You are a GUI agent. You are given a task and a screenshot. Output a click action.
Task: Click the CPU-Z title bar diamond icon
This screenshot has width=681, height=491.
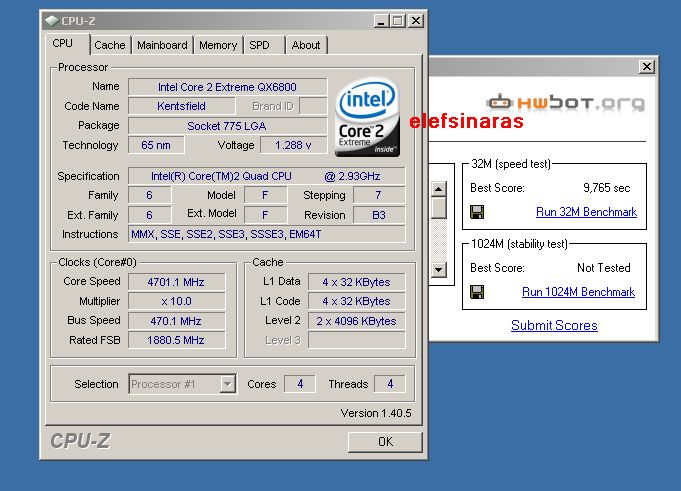(x=52, y=20)
